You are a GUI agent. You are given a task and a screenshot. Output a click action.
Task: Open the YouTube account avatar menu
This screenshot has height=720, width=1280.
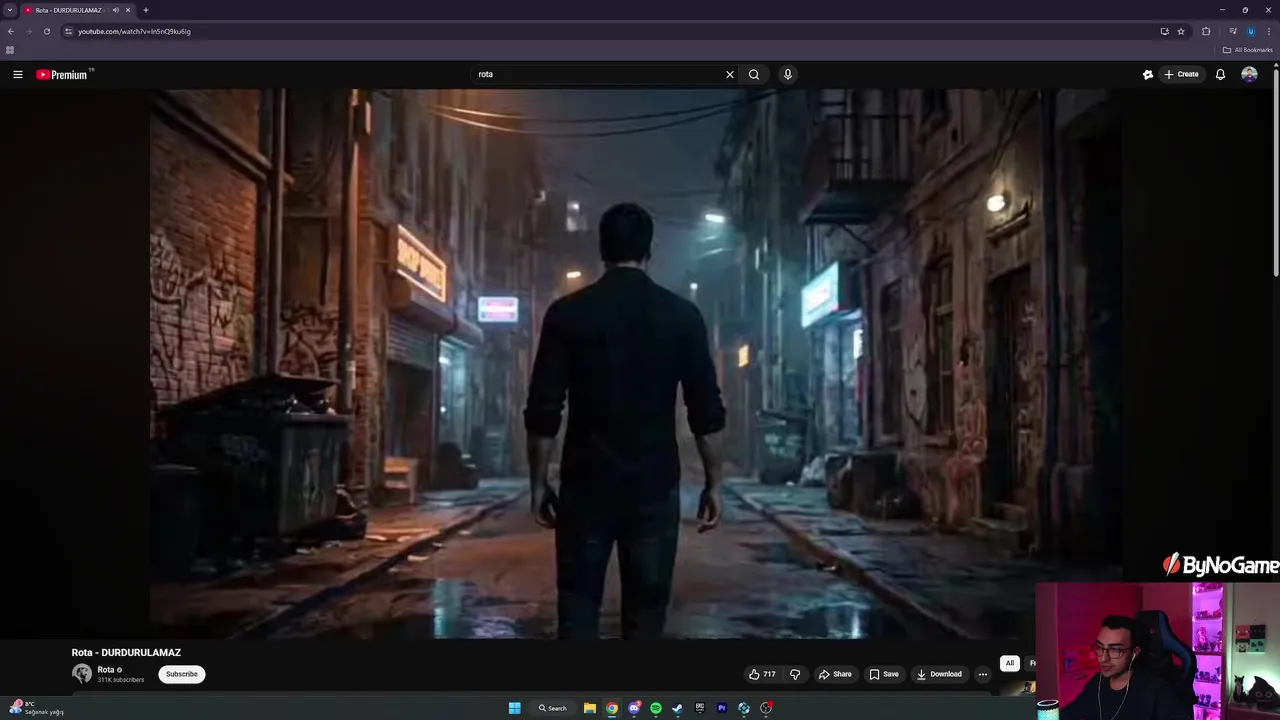pyautogui.click(x=1250, y=74)
